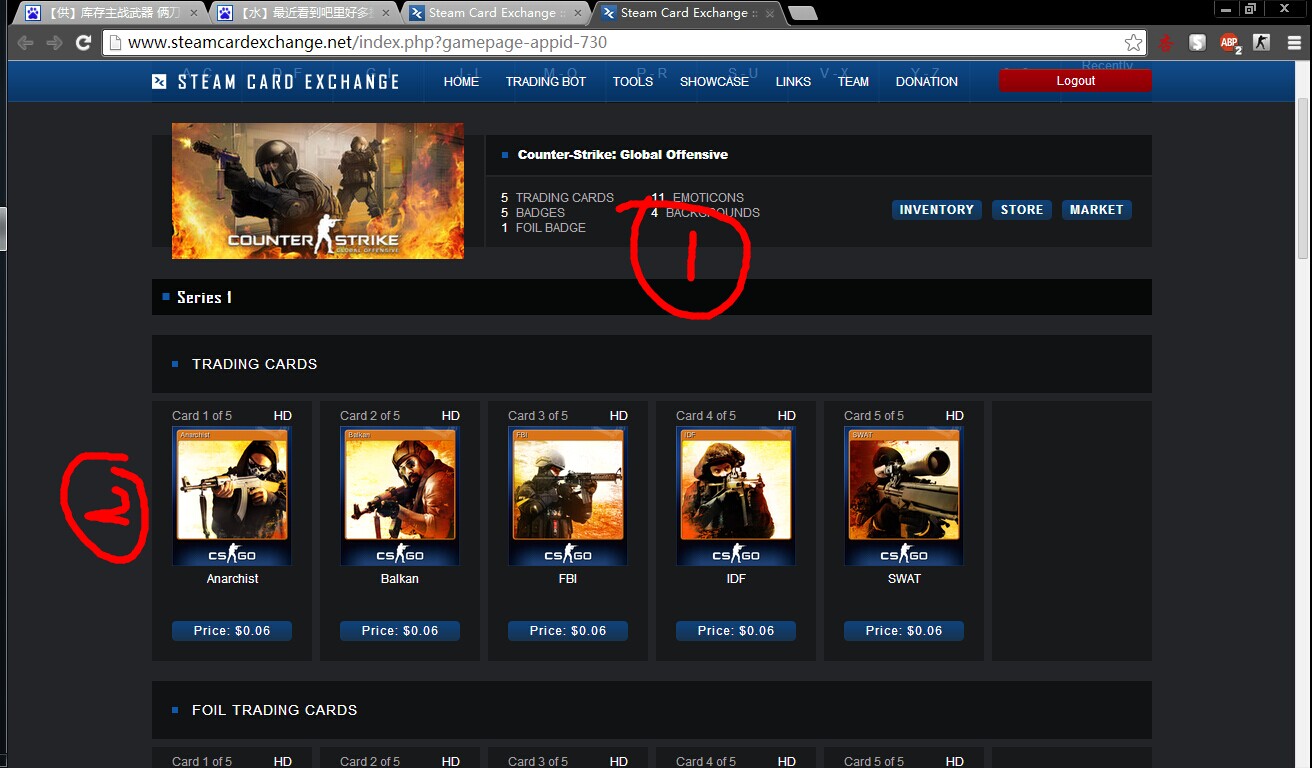Click the "Counter-Strike: Global Offensive" title text
1312x768 pixels.
point(623,155)
